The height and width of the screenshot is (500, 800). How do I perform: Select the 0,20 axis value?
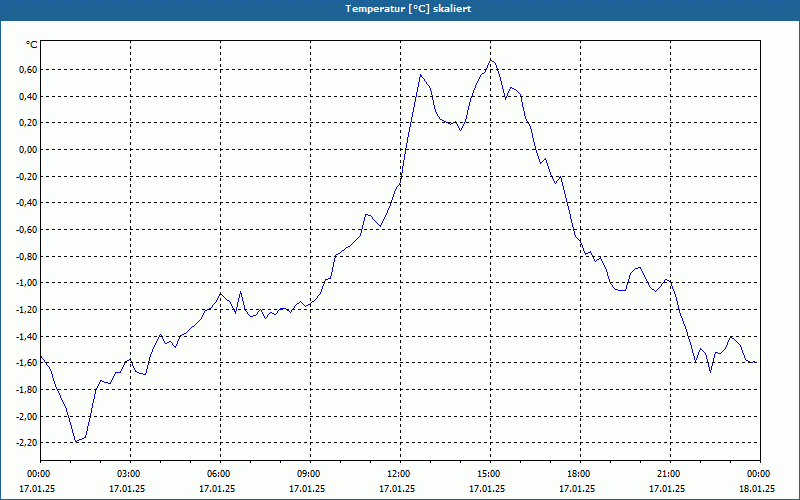click(x=28, y=123)
